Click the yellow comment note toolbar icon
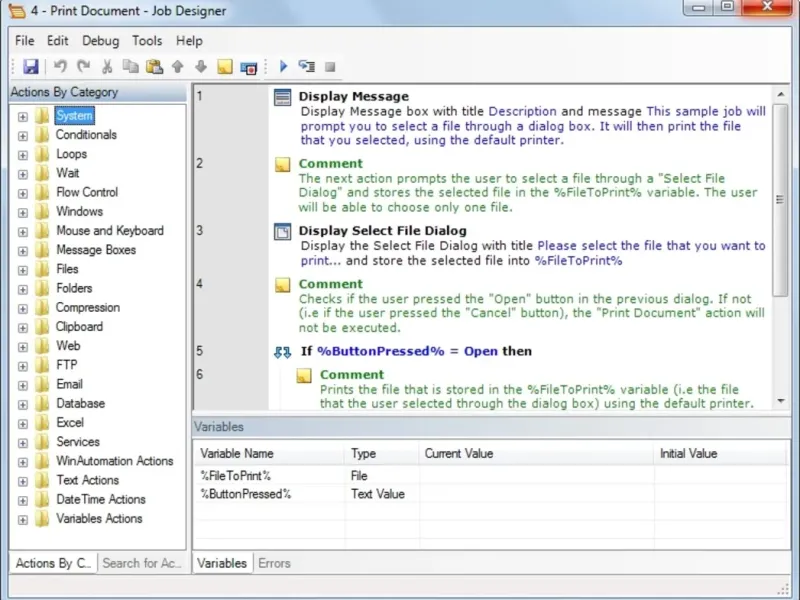 point(224,67)
